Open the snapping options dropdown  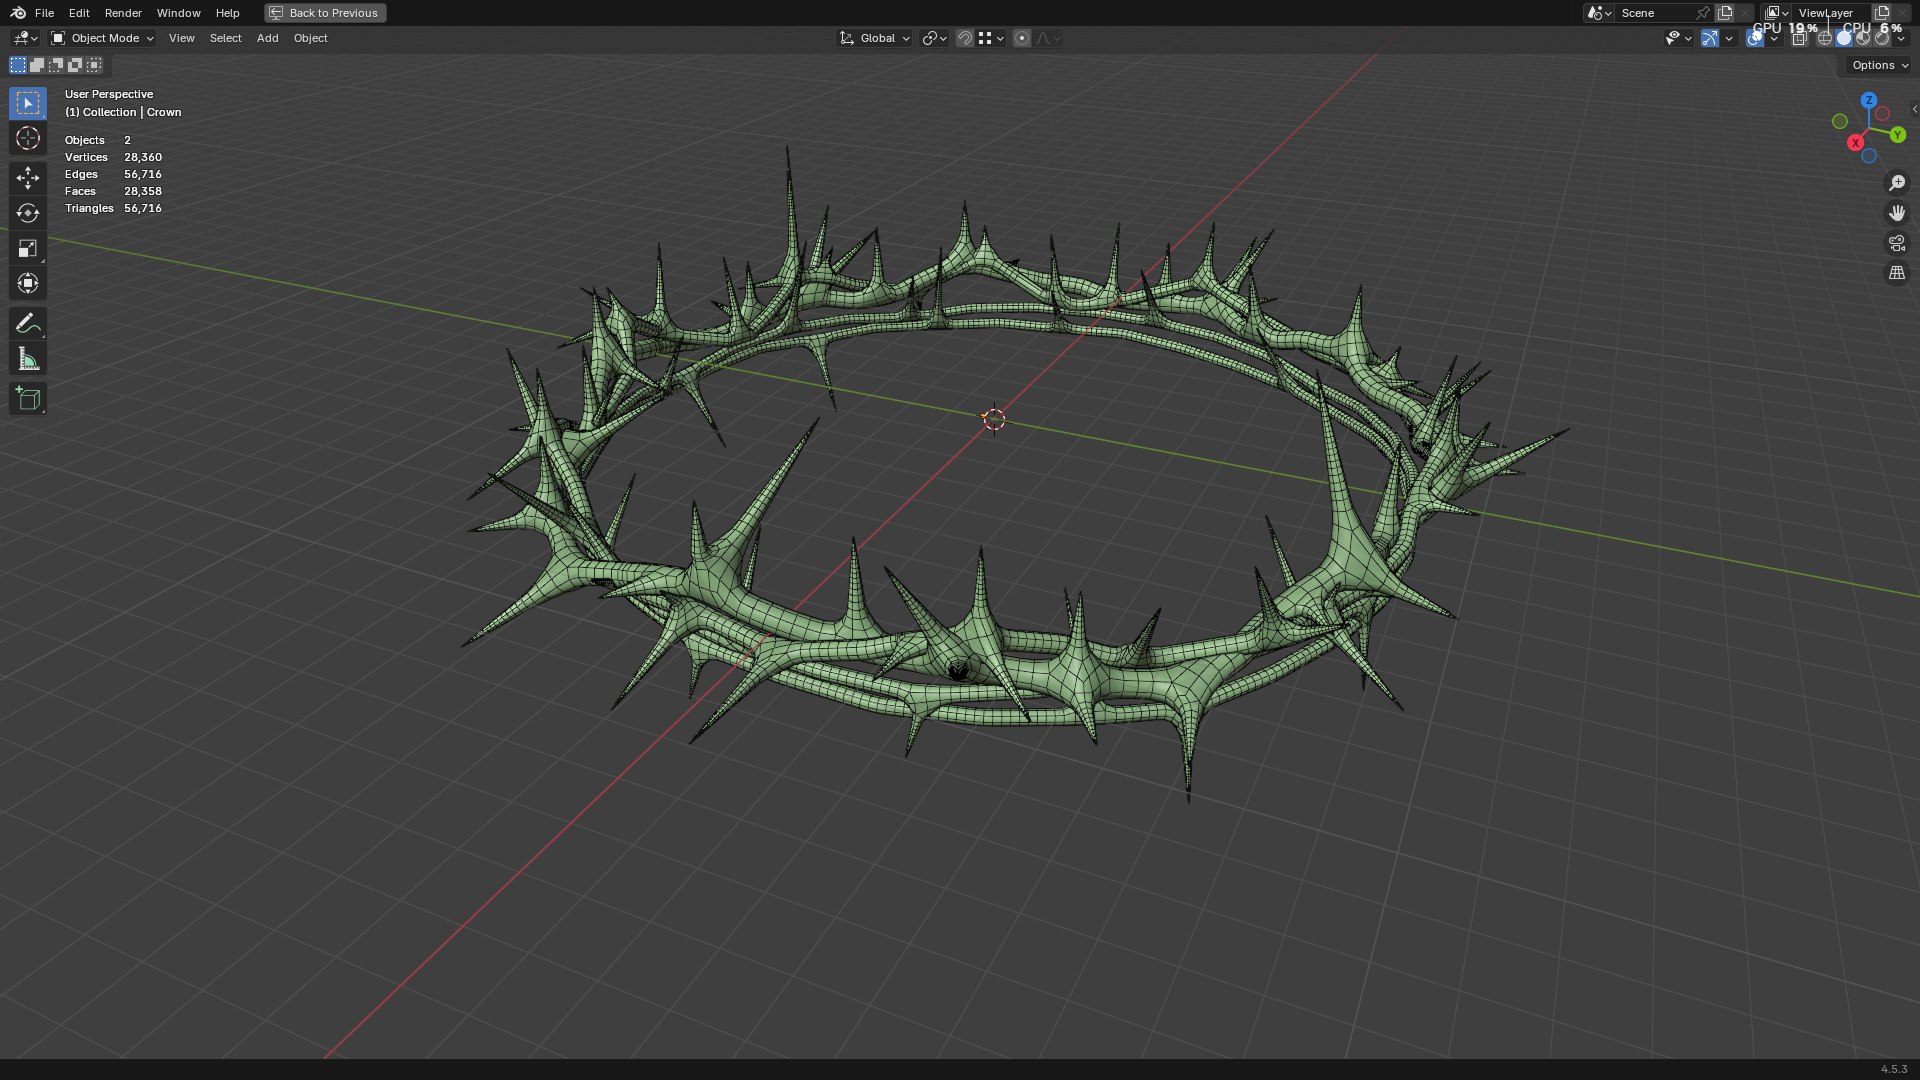coord(991,38)
